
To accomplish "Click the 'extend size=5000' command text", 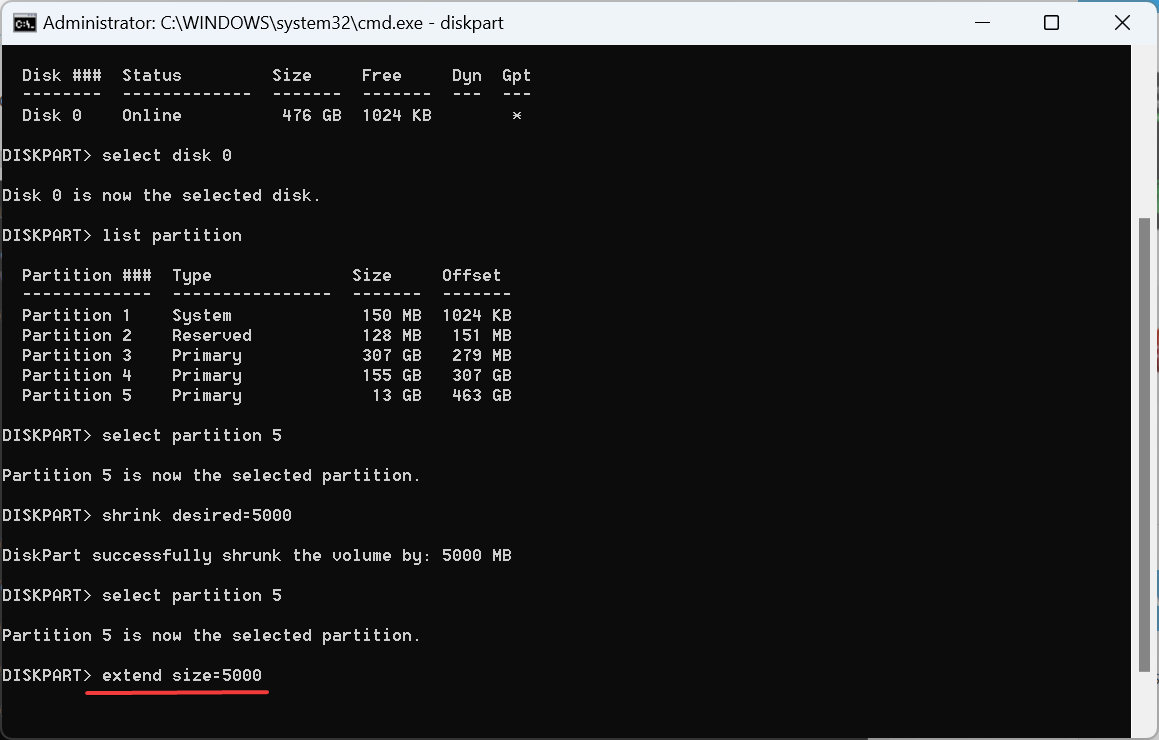I will [x=182, y=675].
